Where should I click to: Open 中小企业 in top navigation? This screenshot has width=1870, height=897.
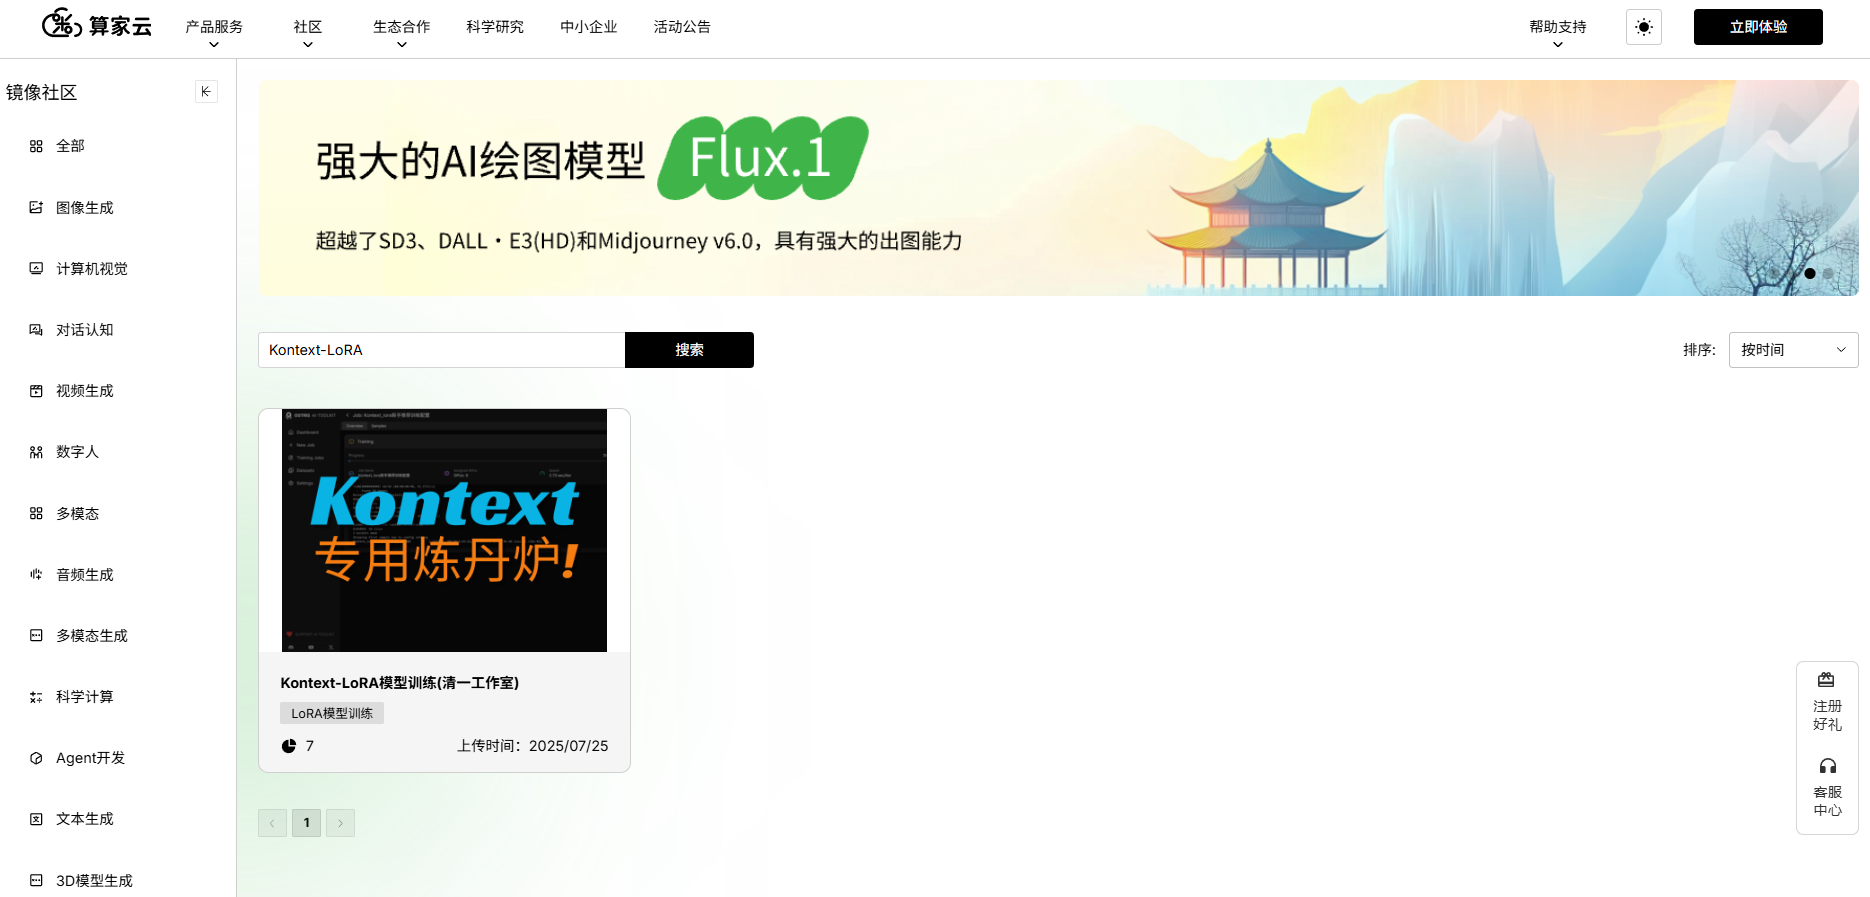(589, 27)
